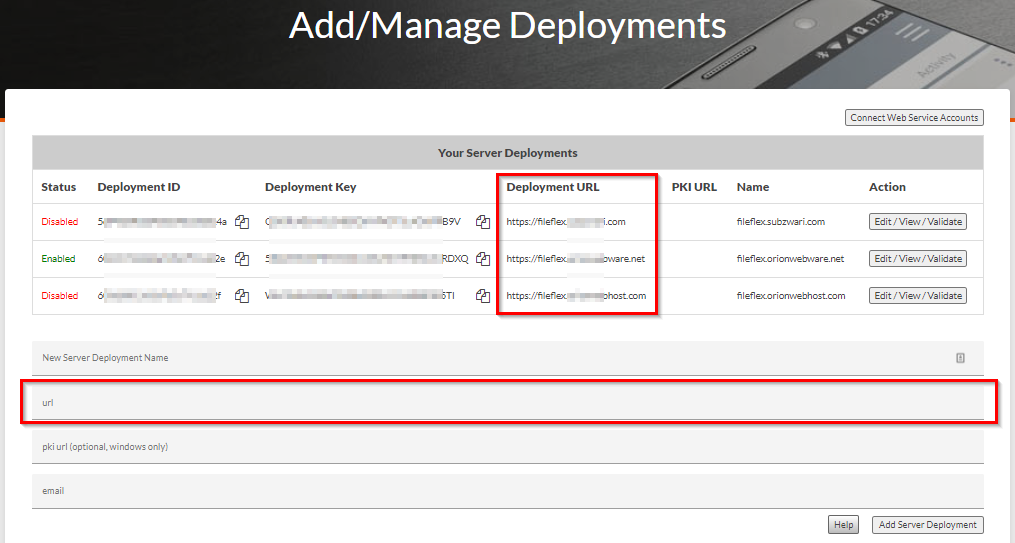Screen dimensions: 1015x543
Task: Select the Deployment URL column header
Action: pyautogui.click(x=553, y=187)
